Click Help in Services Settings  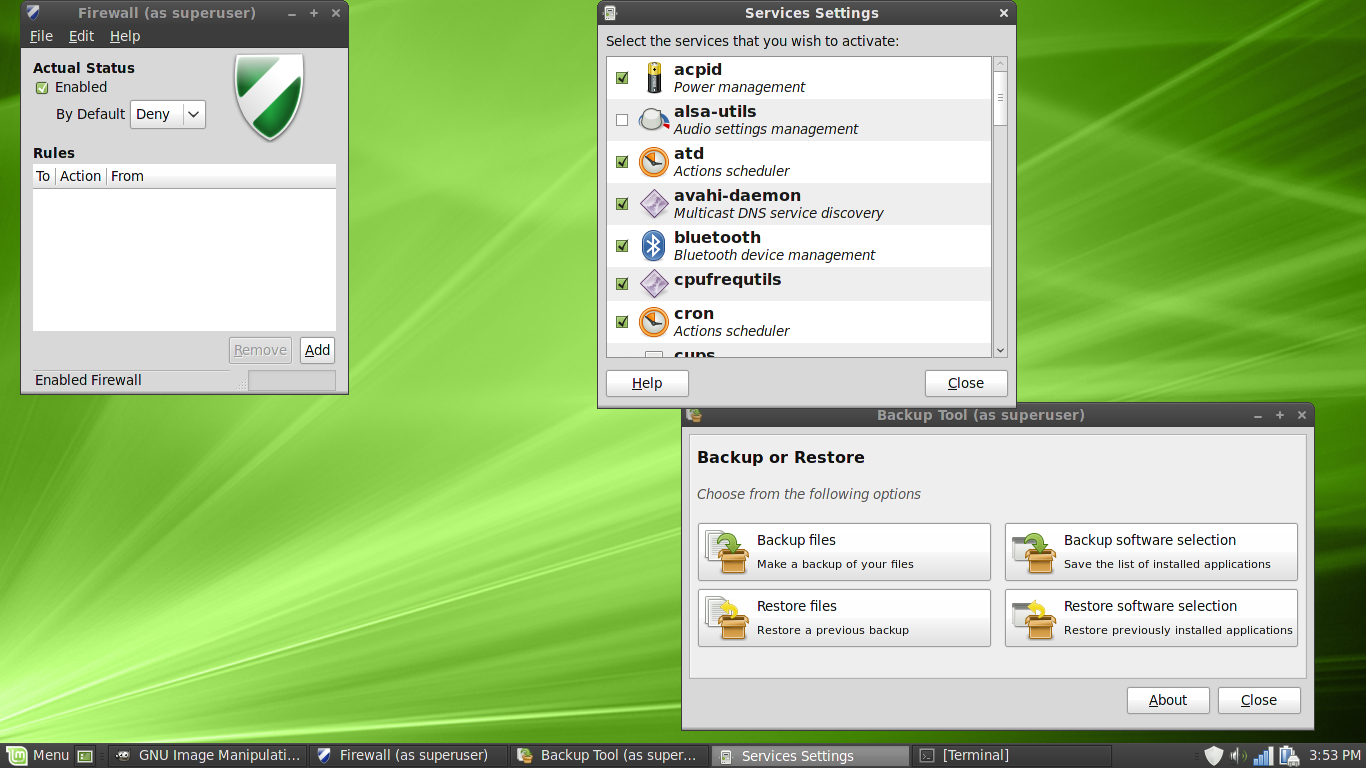point(647,383)
